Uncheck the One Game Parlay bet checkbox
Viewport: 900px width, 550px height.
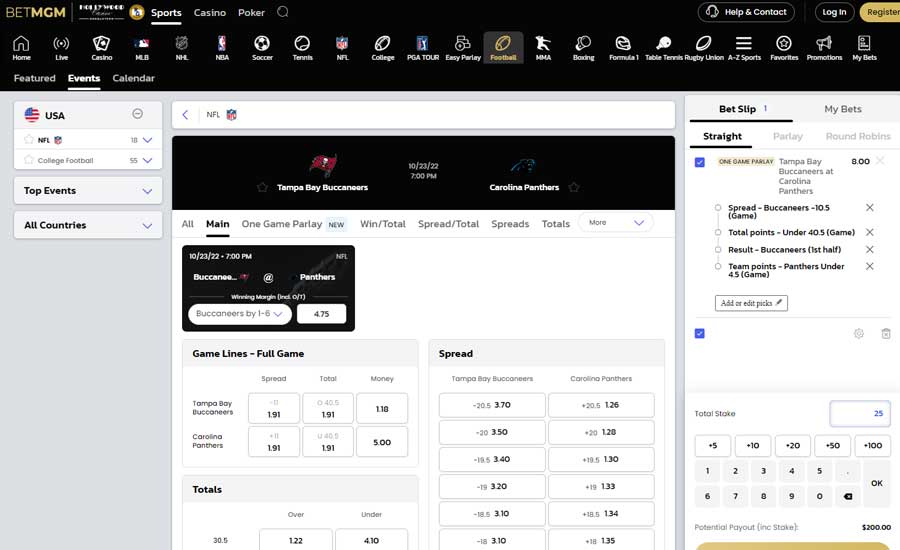coord(700,162)
